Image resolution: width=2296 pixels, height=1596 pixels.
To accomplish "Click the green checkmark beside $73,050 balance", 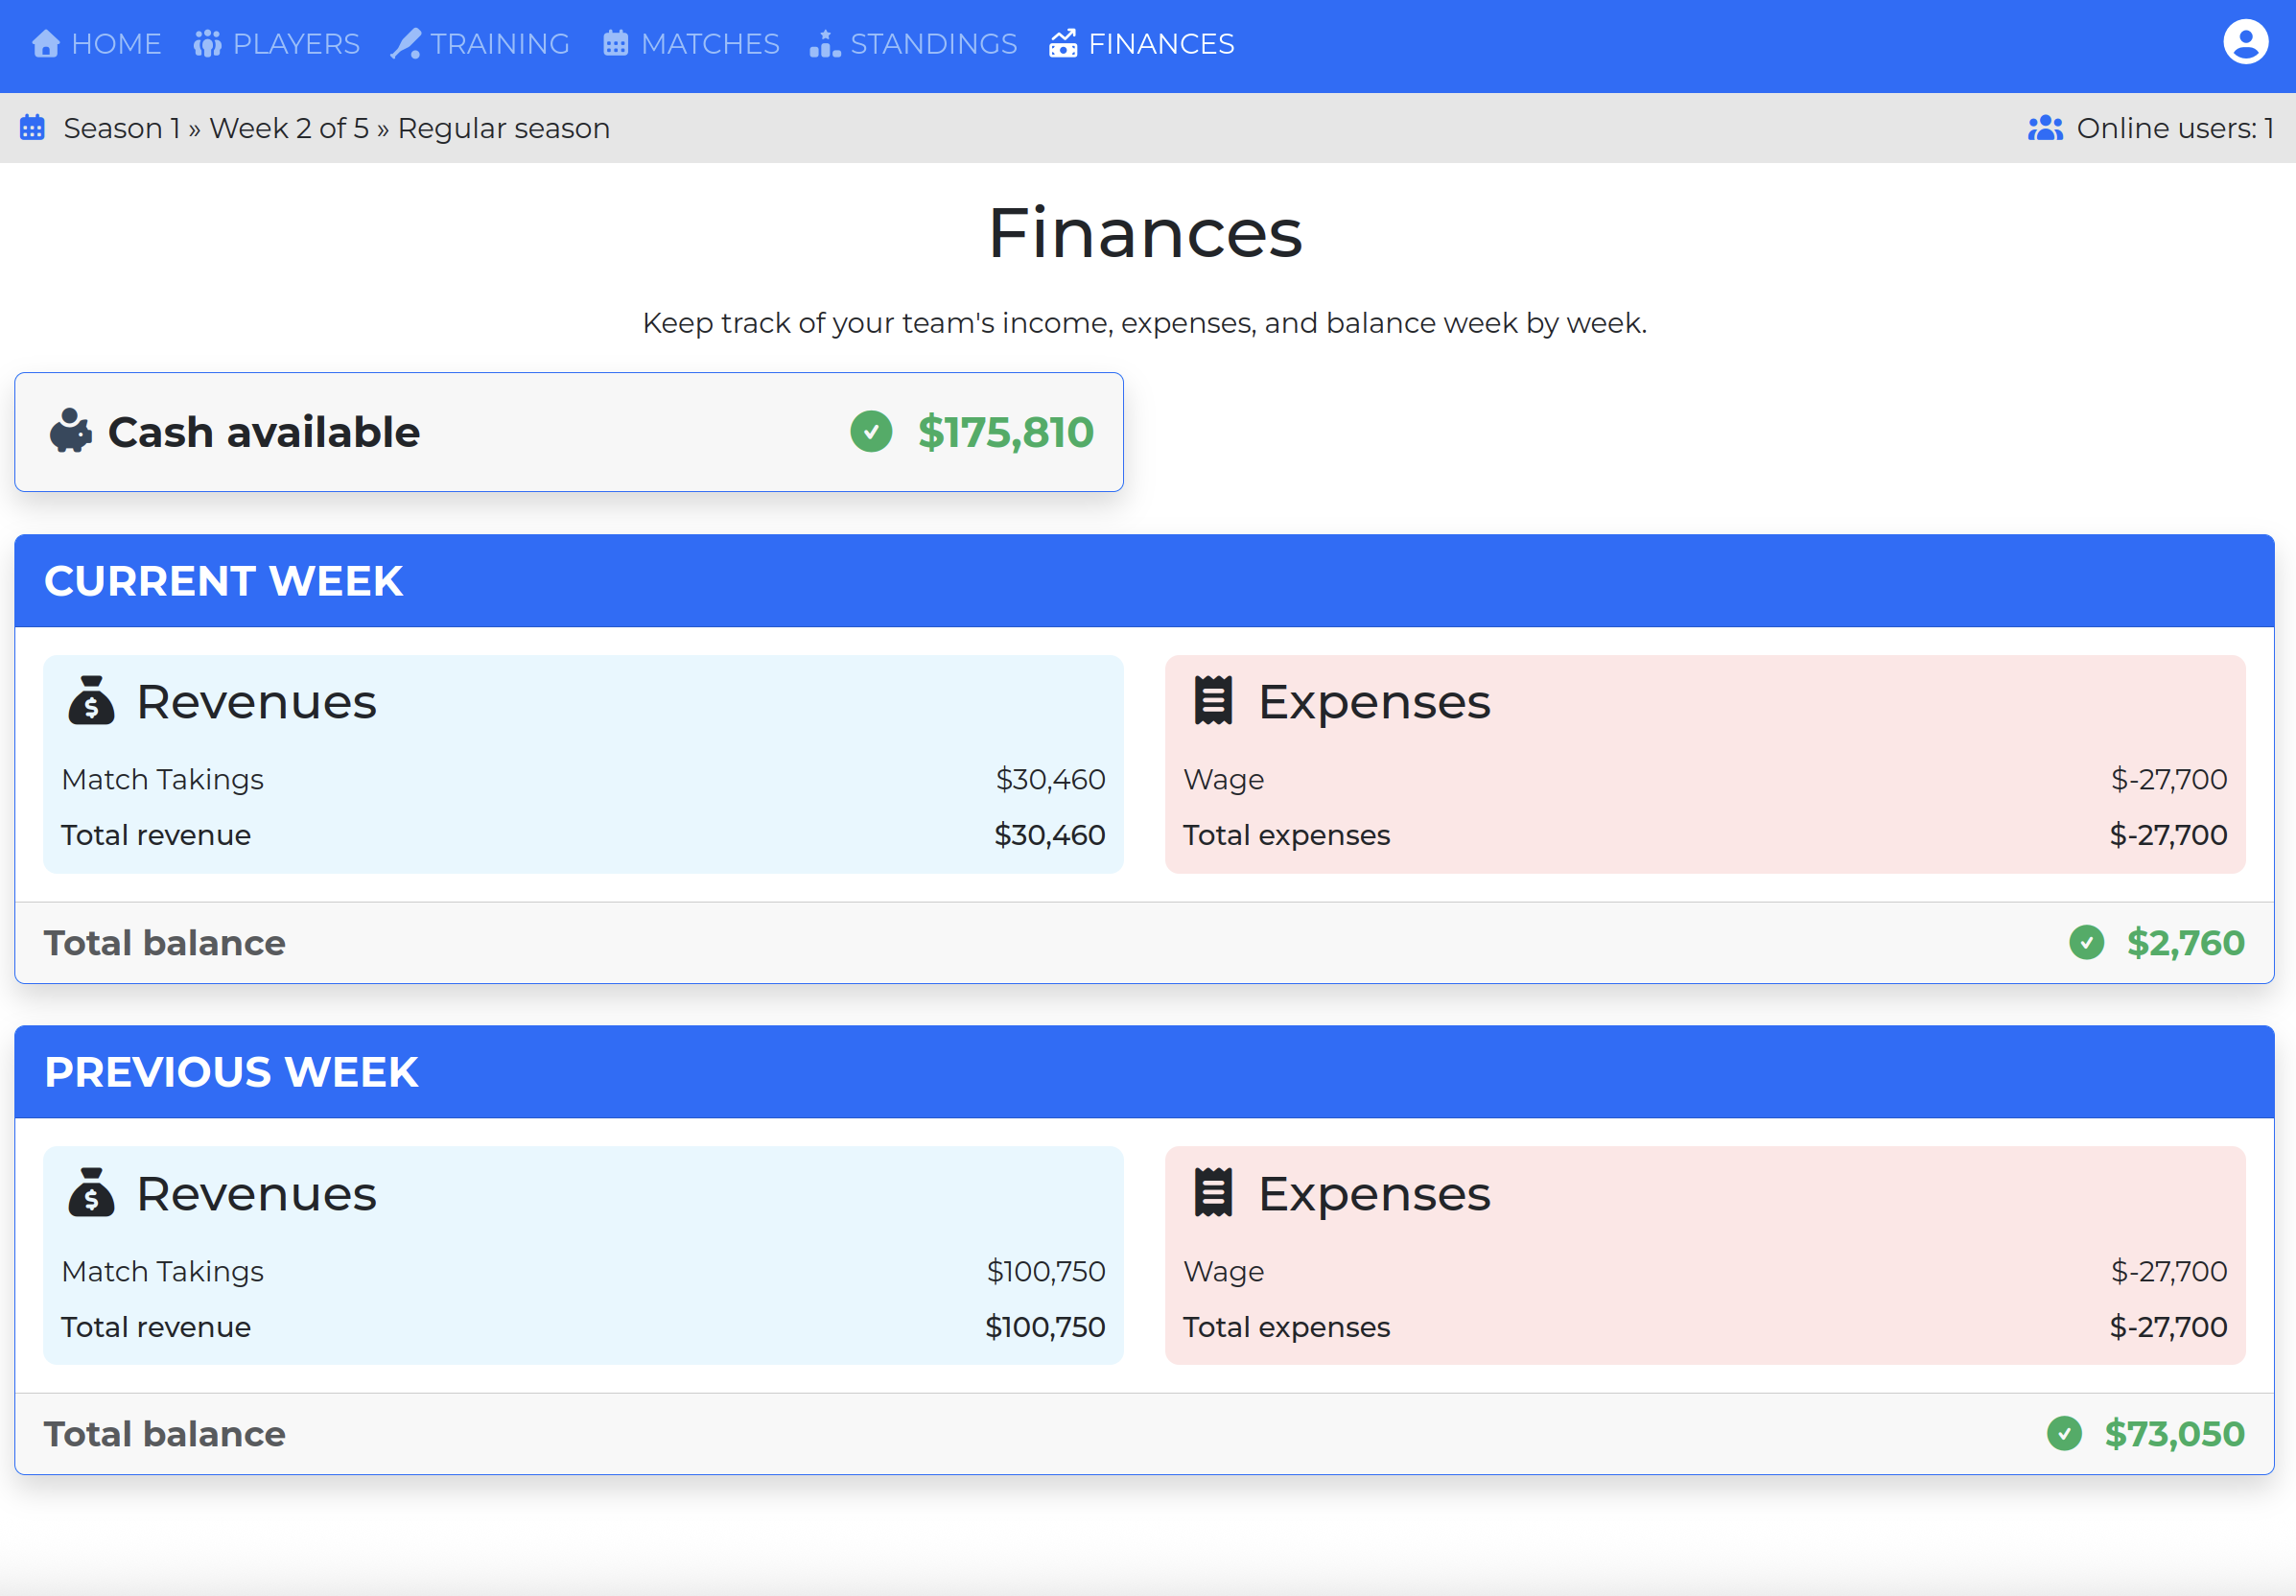I will point(2064,1433).
